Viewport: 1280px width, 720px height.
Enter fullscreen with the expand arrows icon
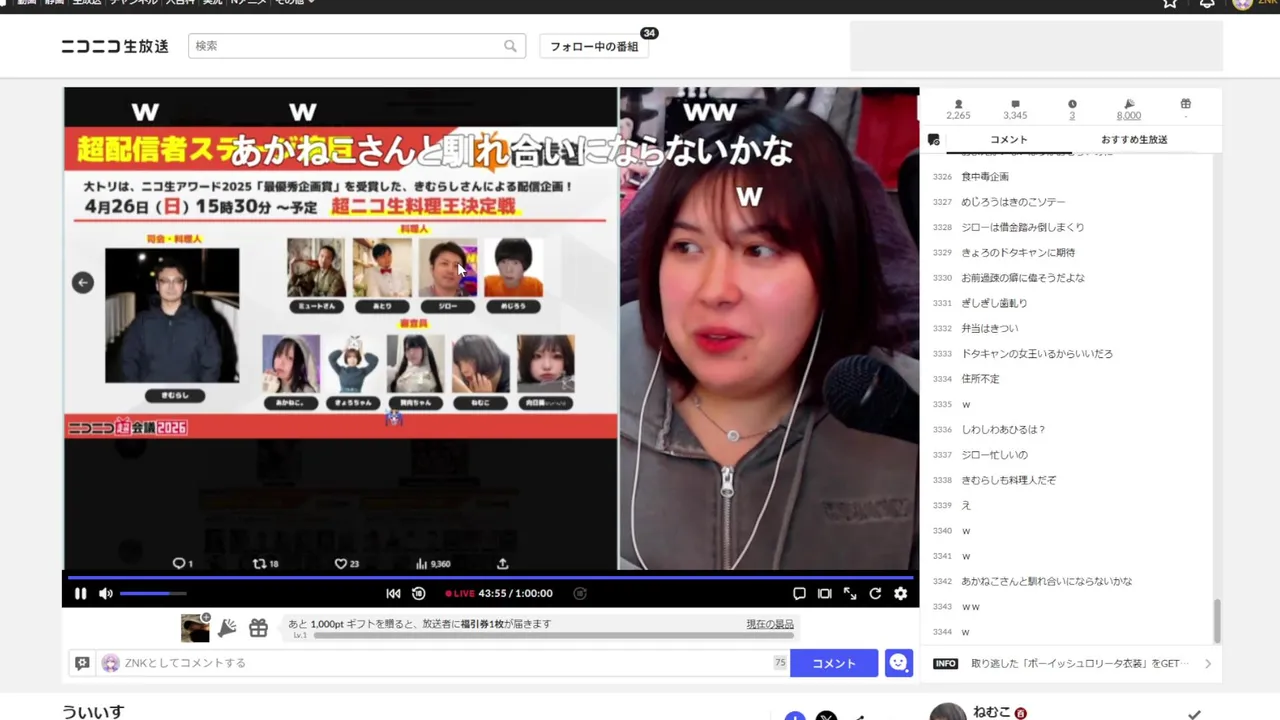[850, 593]
